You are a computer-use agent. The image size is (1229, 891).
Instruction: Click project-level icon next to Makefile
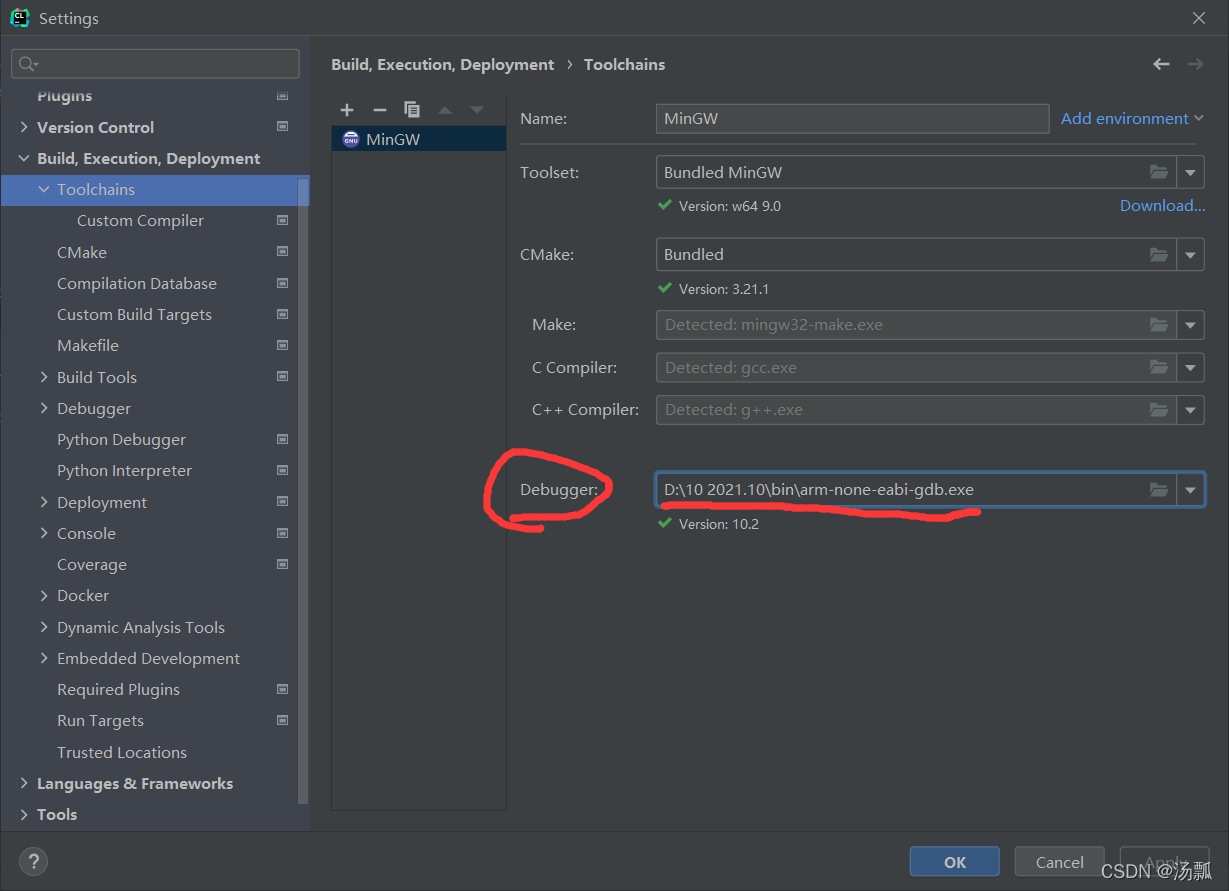point(283,345)
